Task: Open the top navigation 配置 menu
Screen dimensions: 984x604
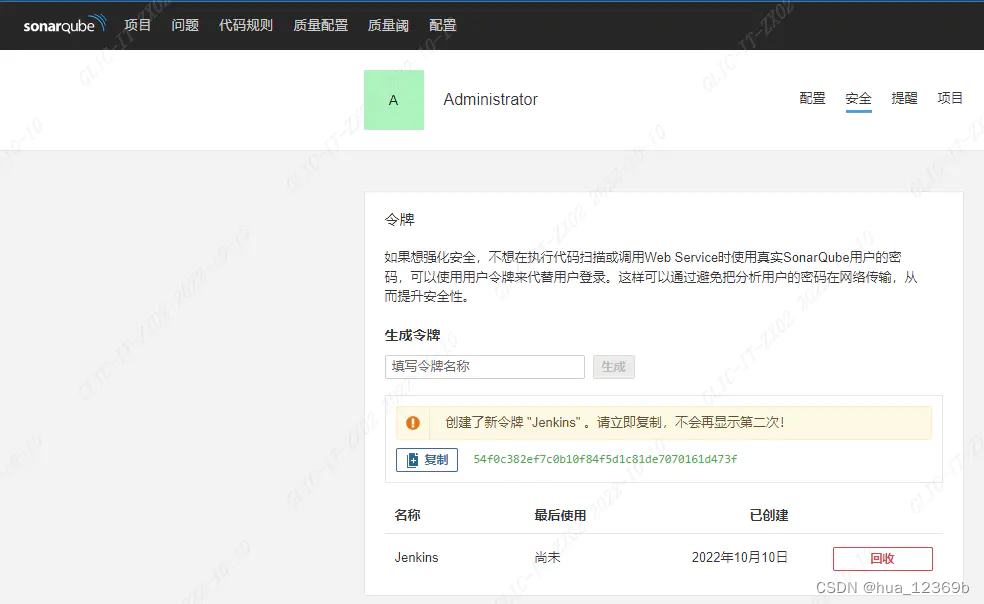Action: pyautogui.click(x=442, y=25)
